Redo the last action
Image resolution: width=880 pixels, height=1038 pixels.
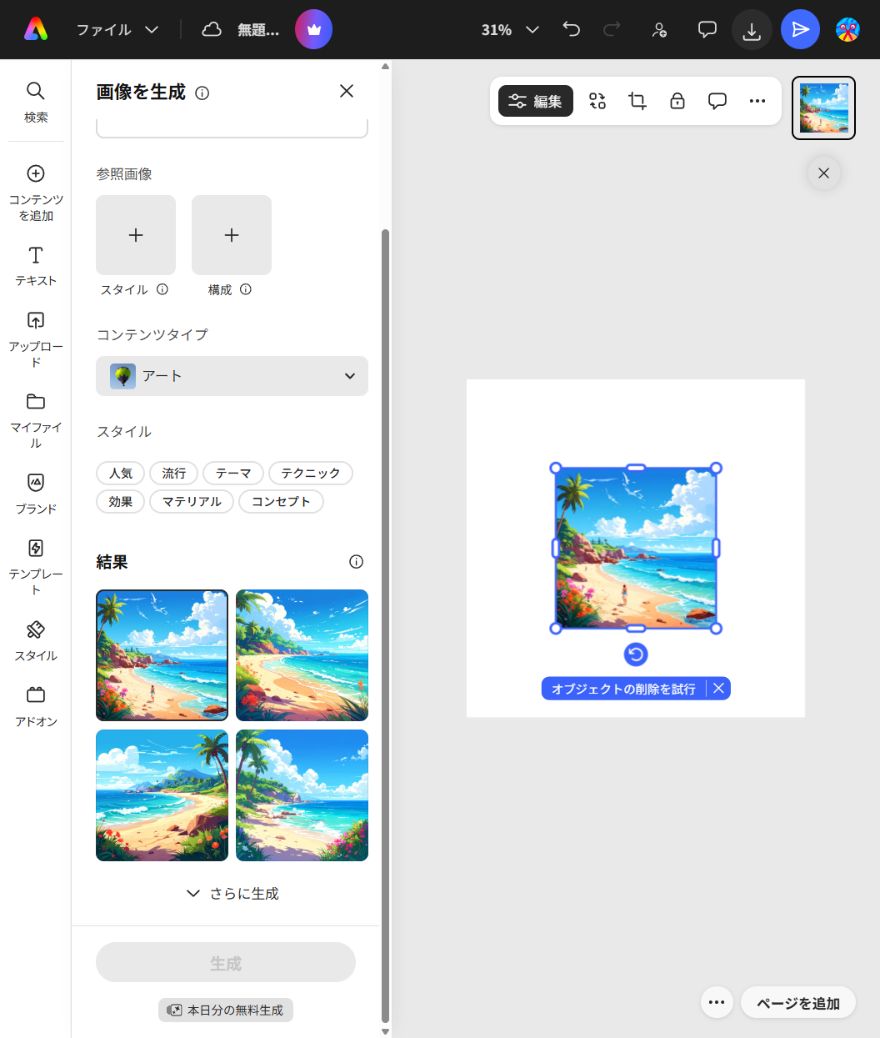(611, 29)
